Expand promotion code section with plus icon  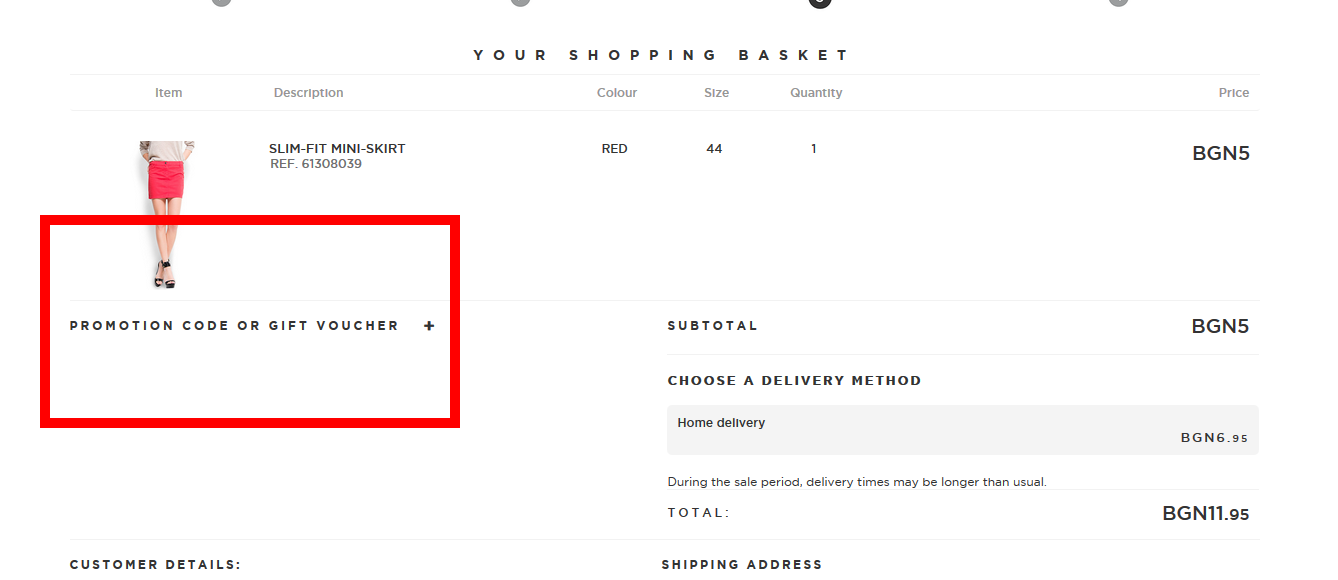(429, 326)
